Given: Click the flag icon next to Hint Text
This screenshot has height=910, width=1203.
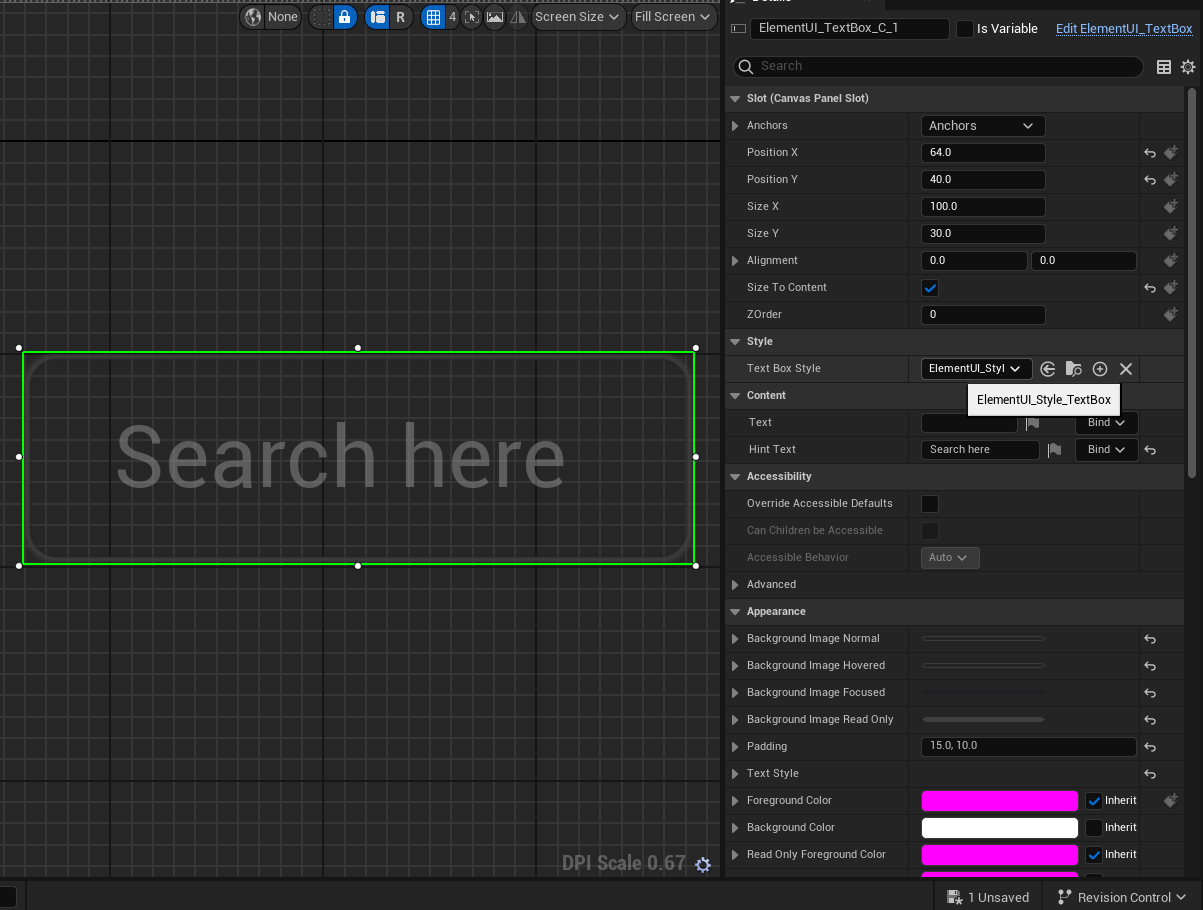Looking at the screenshot, I should pyautogui.click(x=1054, y=450).
